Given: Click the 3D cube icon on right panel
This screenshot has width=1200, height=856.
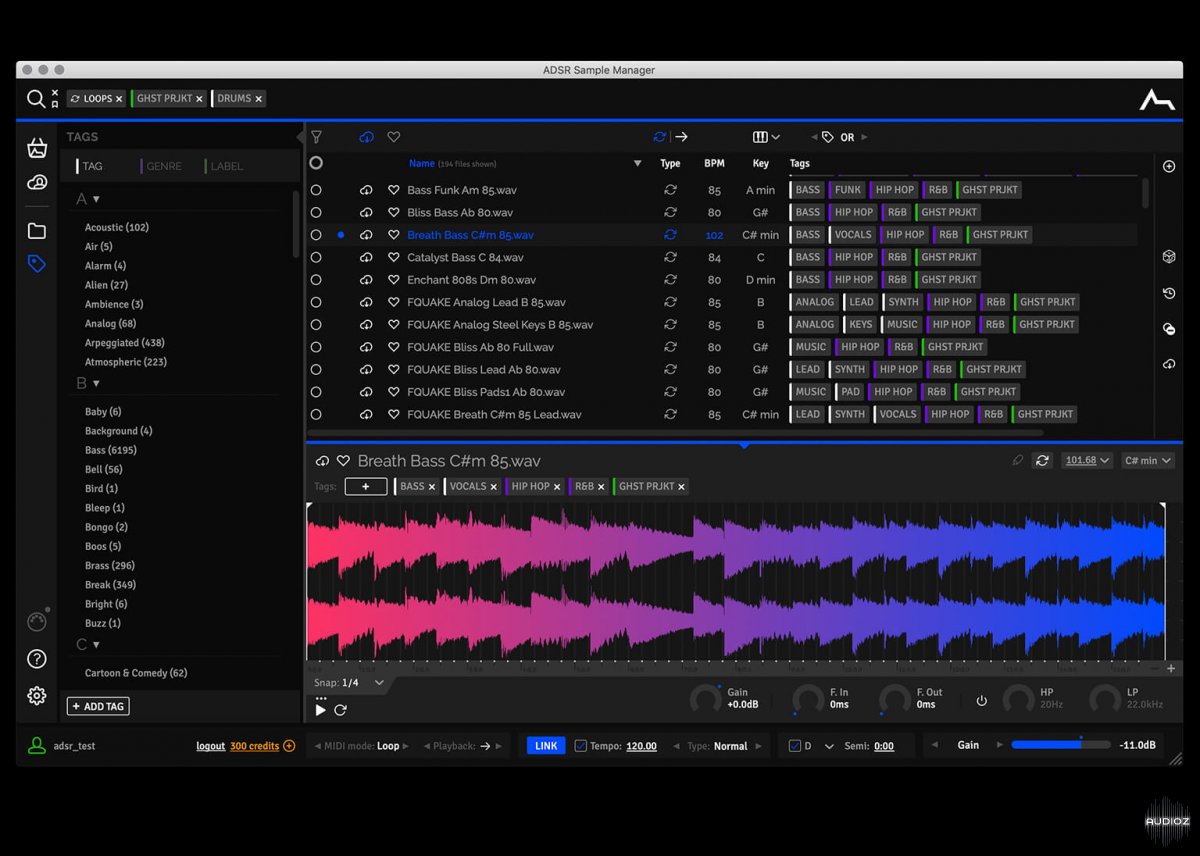Looking at the screenshot, I should 1169,257.
